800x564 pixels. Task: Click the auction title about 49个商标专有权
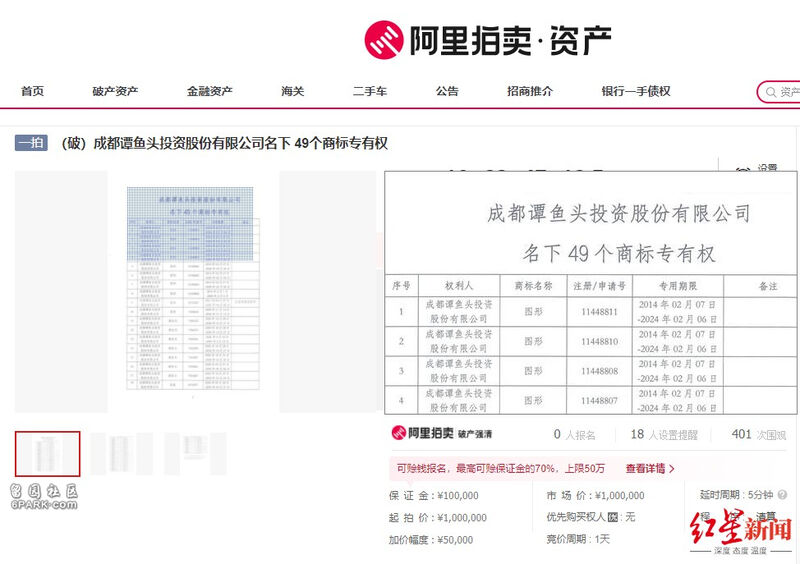click(224, 143)
